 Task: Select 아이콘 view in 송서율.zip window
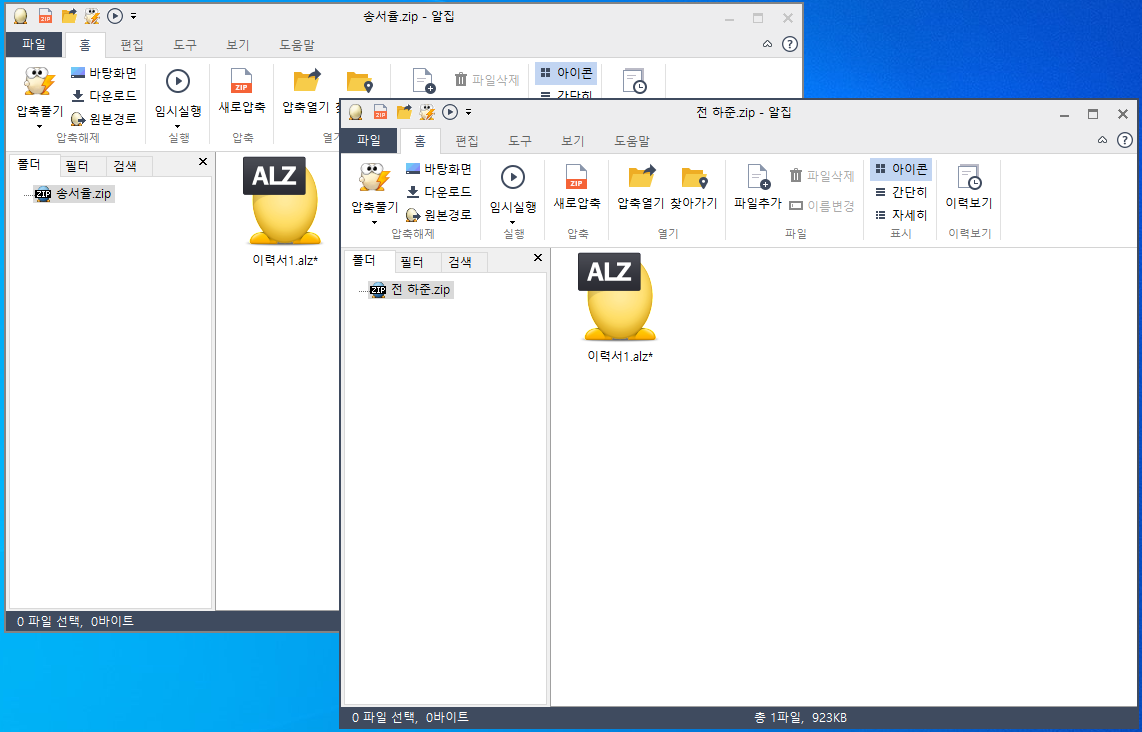pyautogui.click(x=566, y=73)
